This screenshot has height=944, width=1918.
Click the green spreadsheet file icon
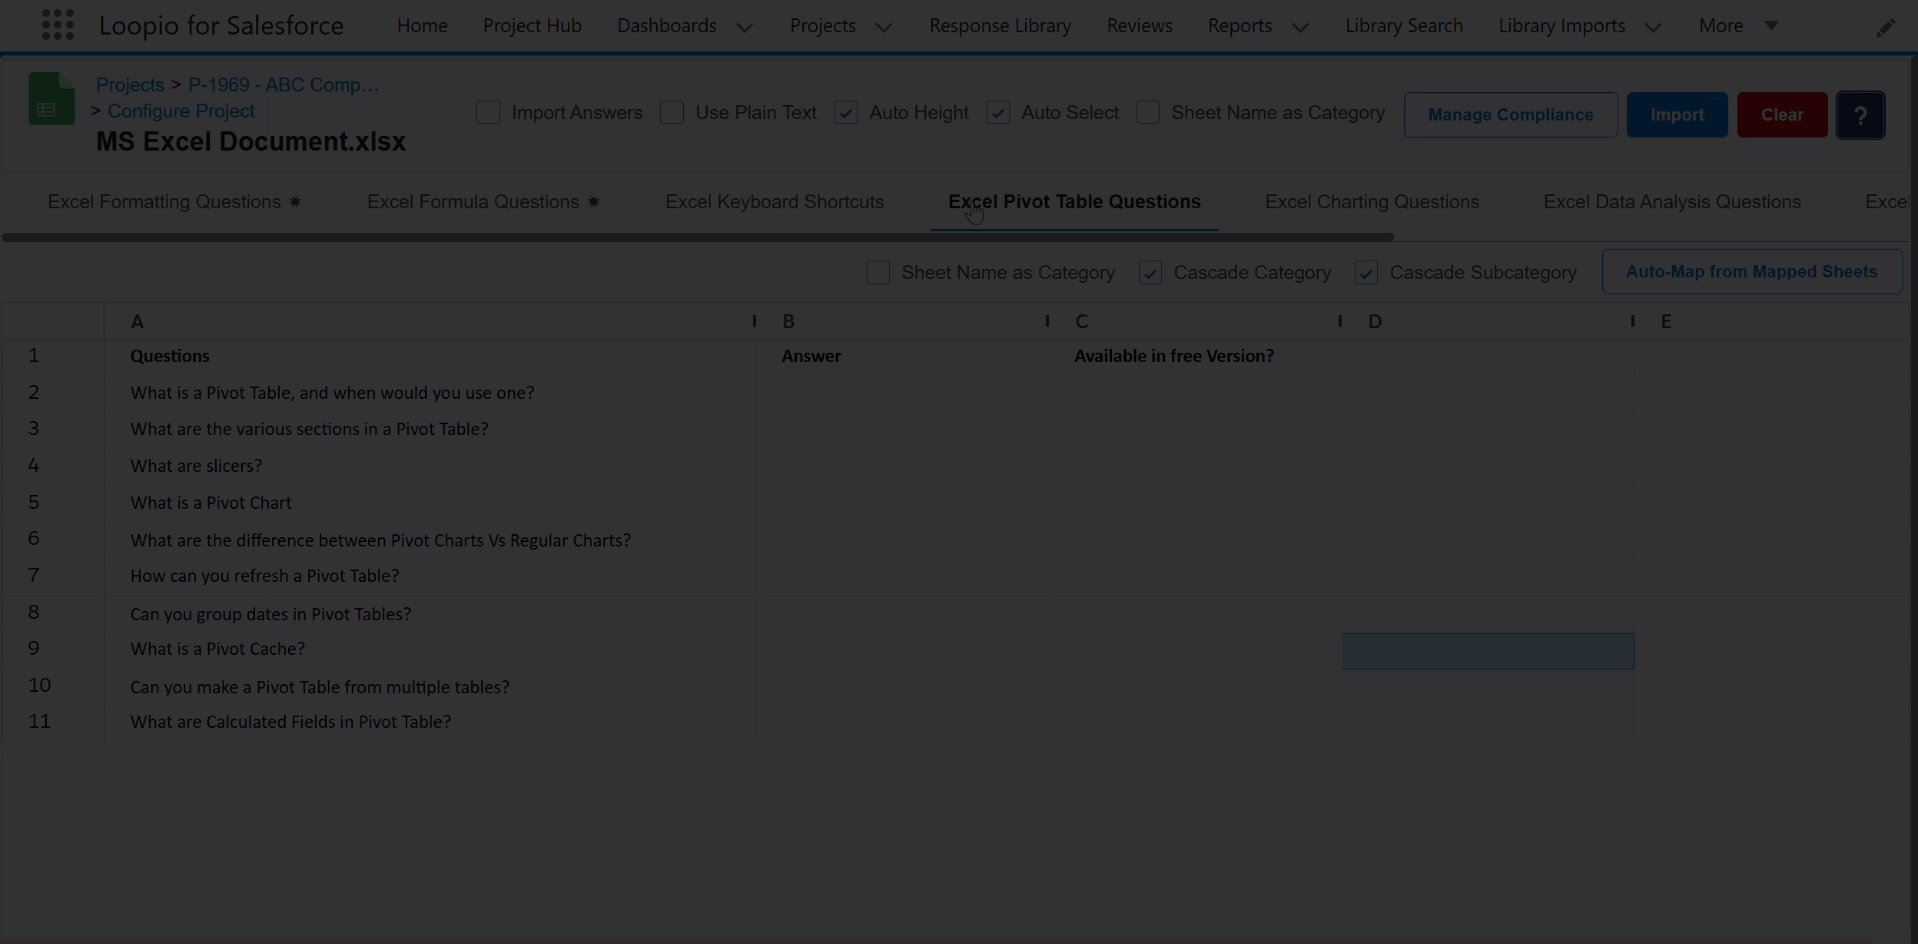point(52,99)
